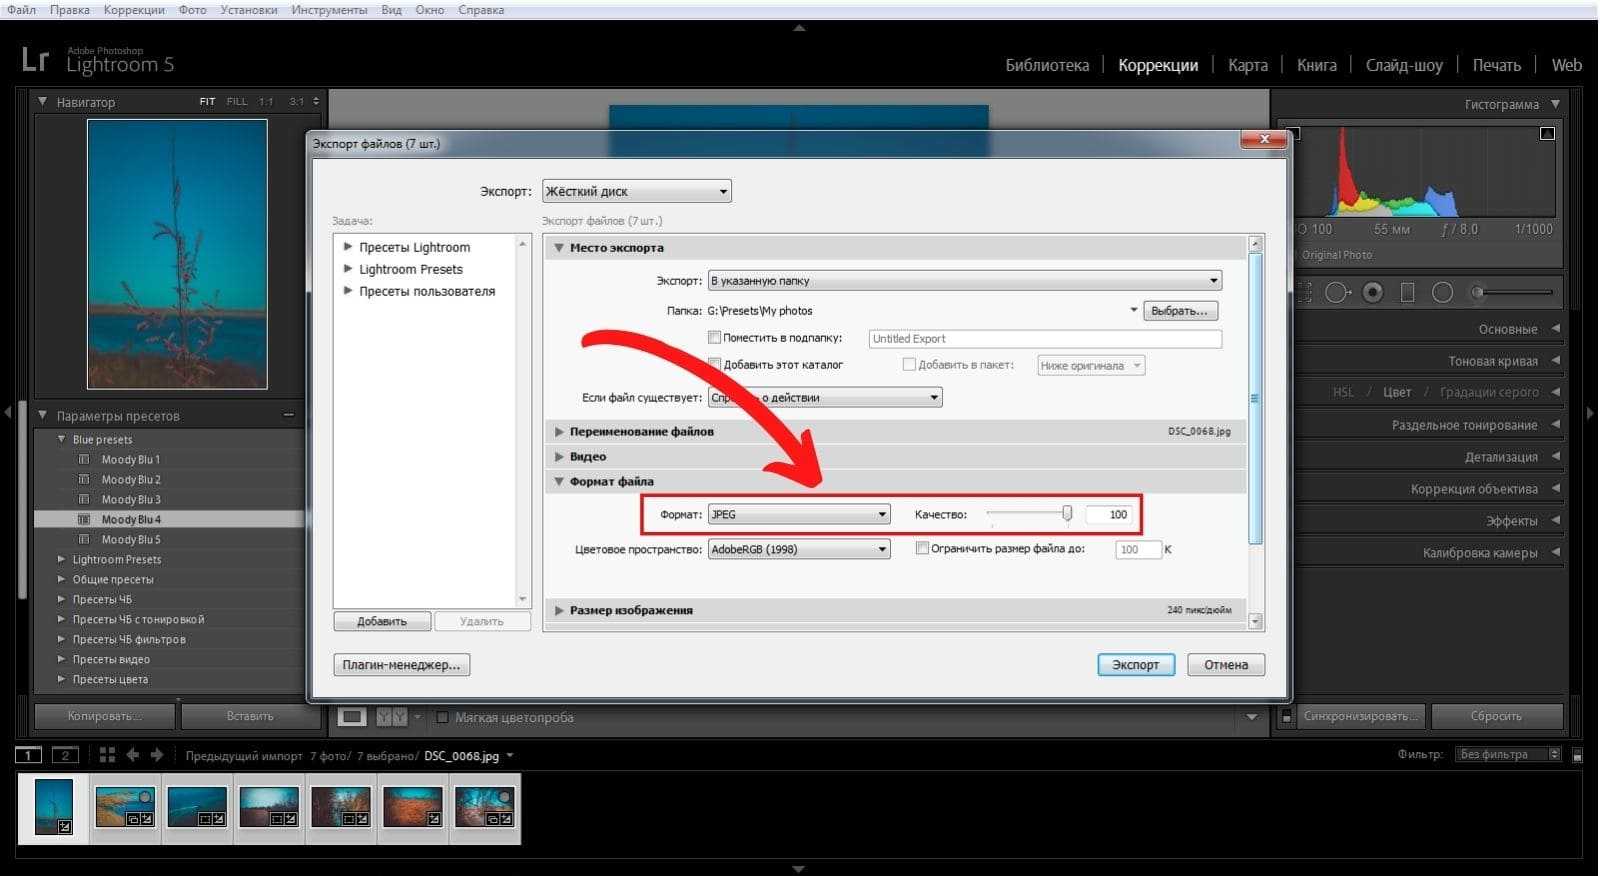The width and height of the screenshot is (1600, 876).
Task: Select the Spot Removal tool
Action: [x=1337, y=293]
